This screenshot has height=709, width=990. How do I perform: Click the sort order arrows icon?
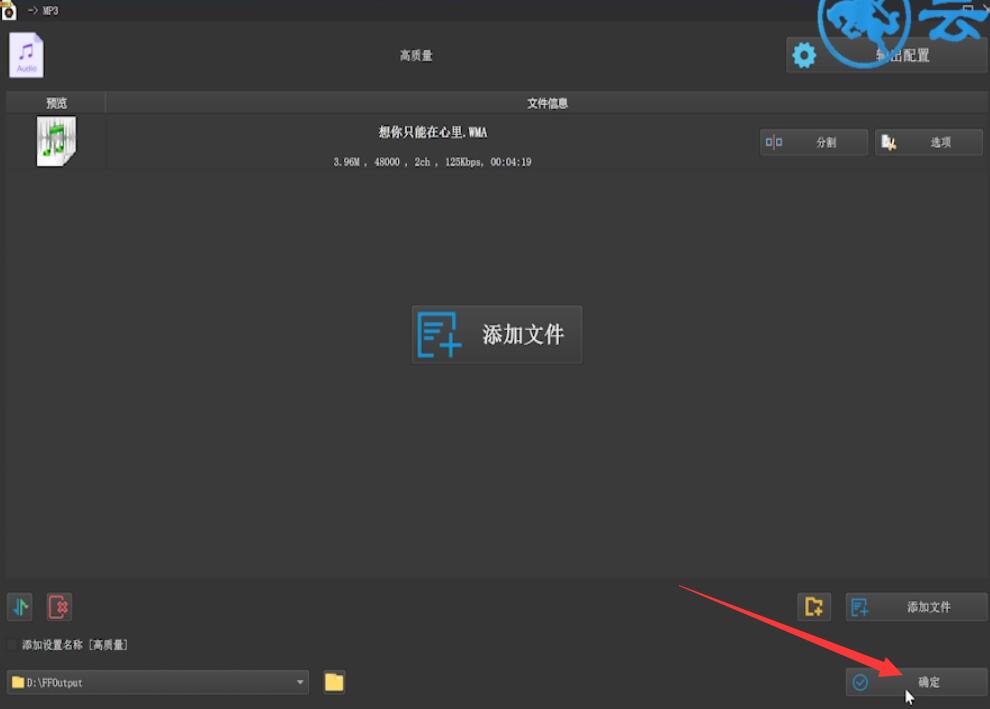click(20, 607)
